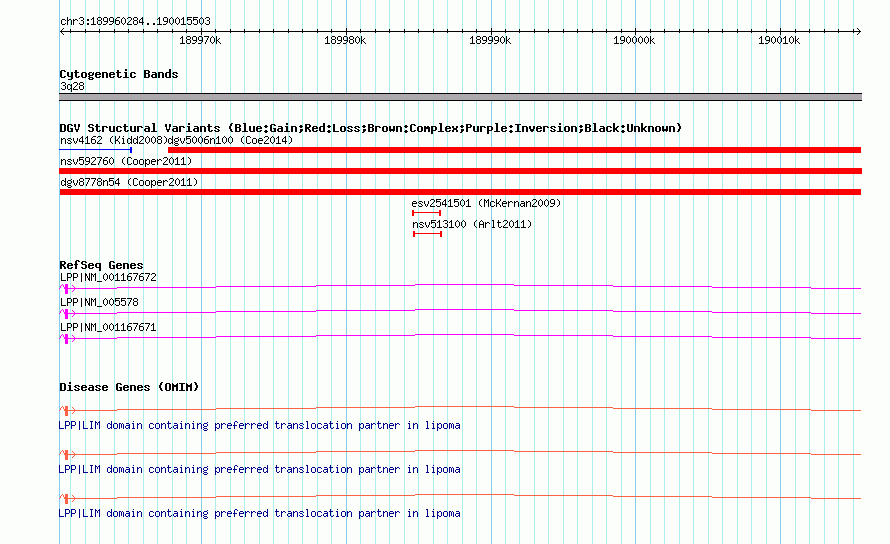Select the 189970k ruler mark
890x544 pixels.
[200, 40]
